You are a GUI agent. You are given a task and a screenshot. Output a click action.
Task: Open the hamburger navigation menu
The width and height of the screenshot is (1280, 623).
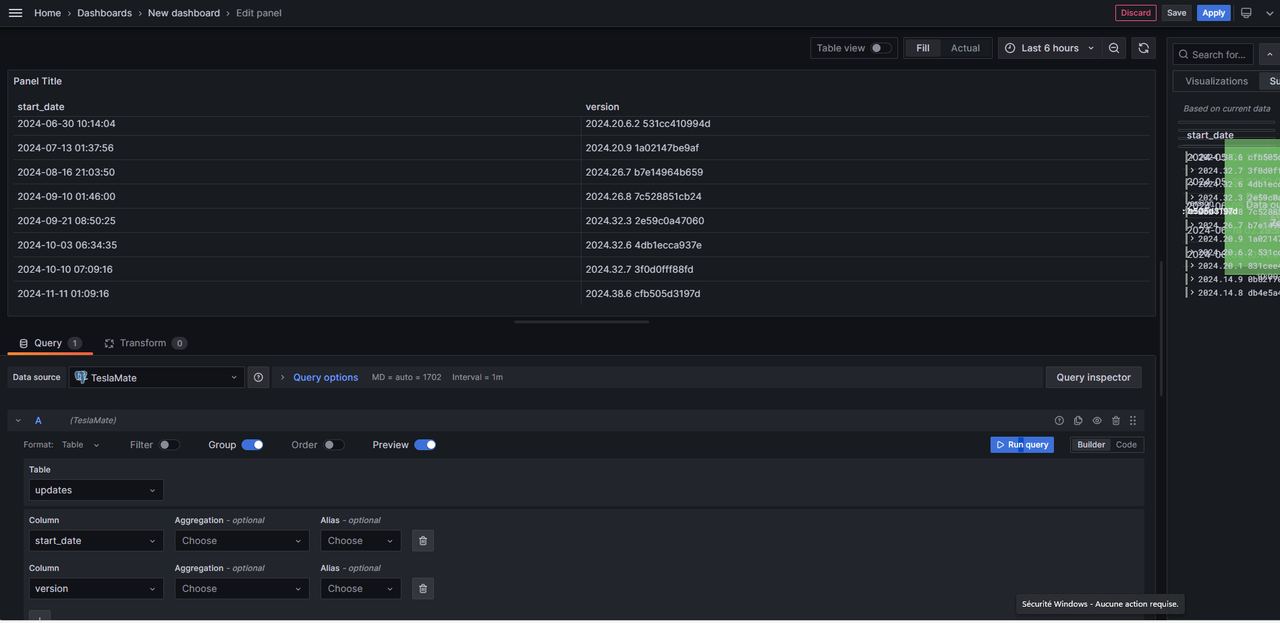click(15, 13)
